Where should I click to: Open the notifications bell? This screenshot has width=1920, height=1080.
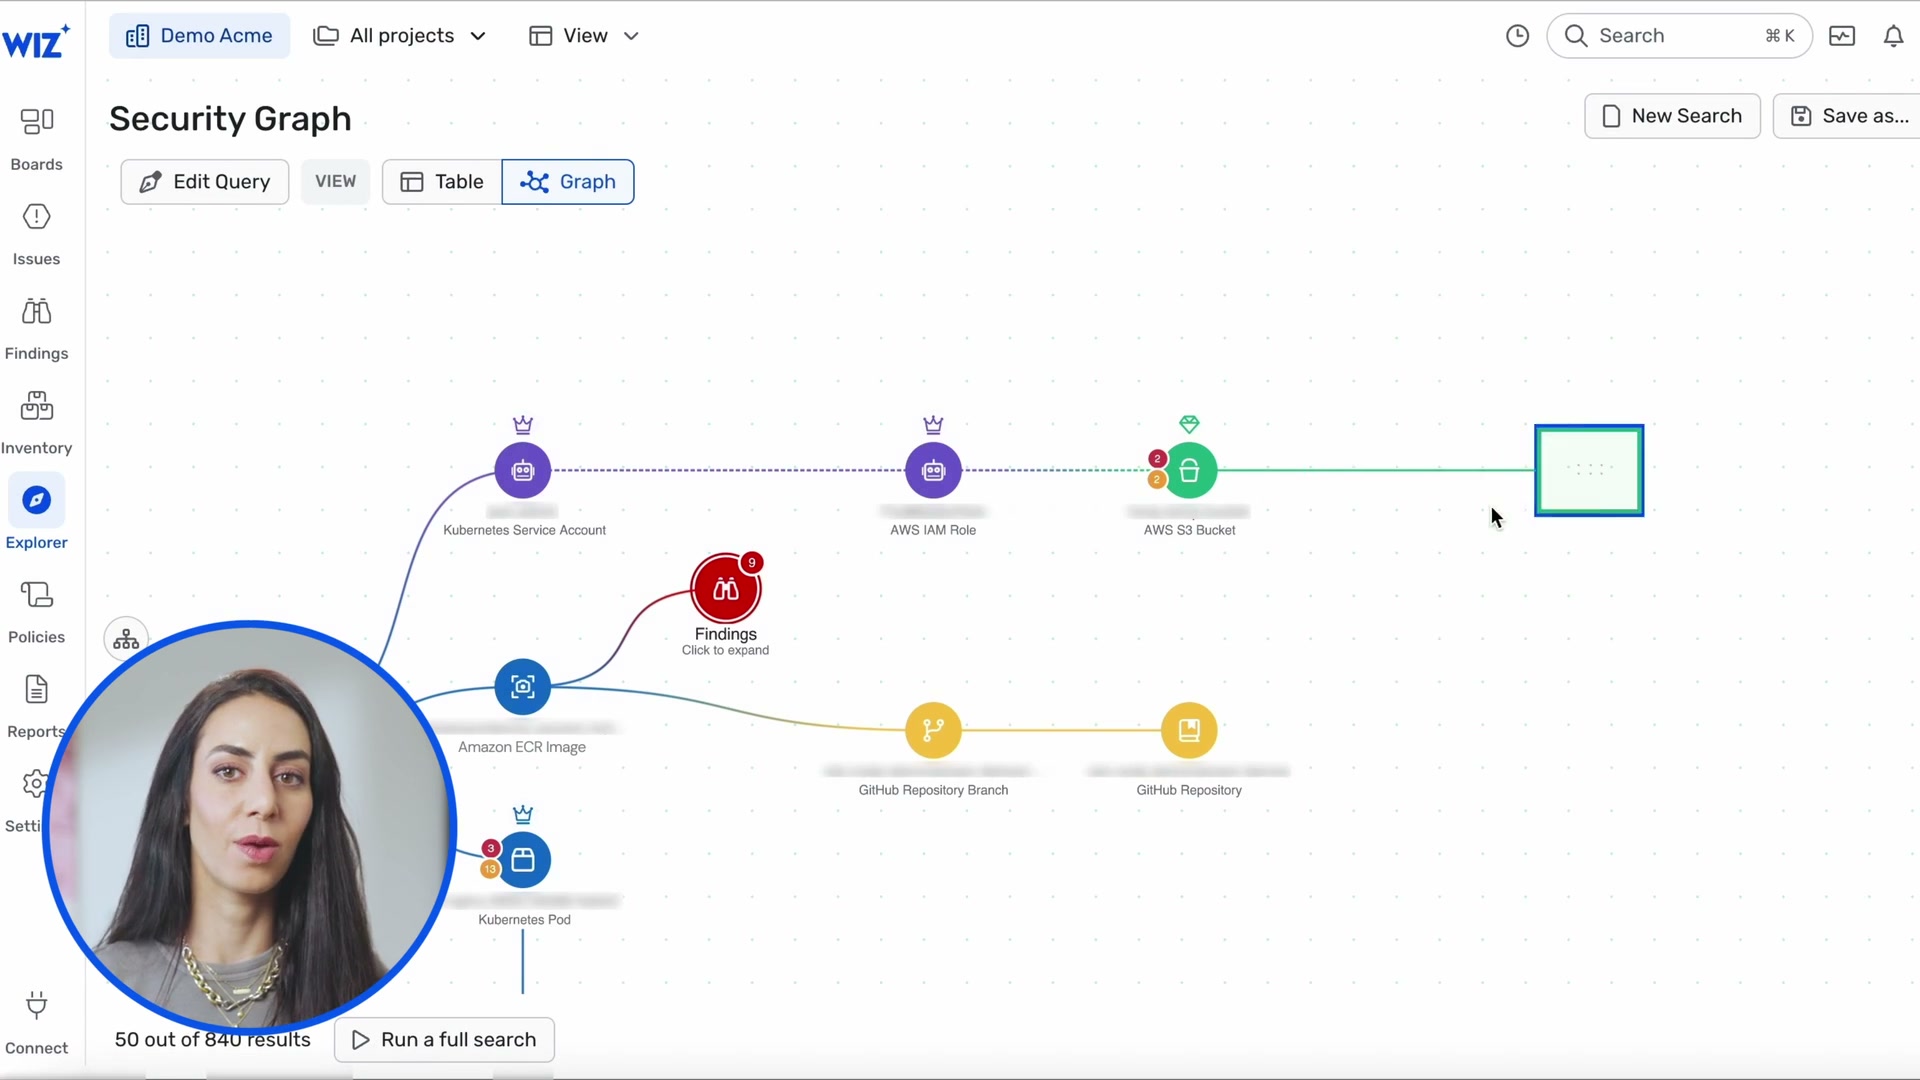[1893, 36]
